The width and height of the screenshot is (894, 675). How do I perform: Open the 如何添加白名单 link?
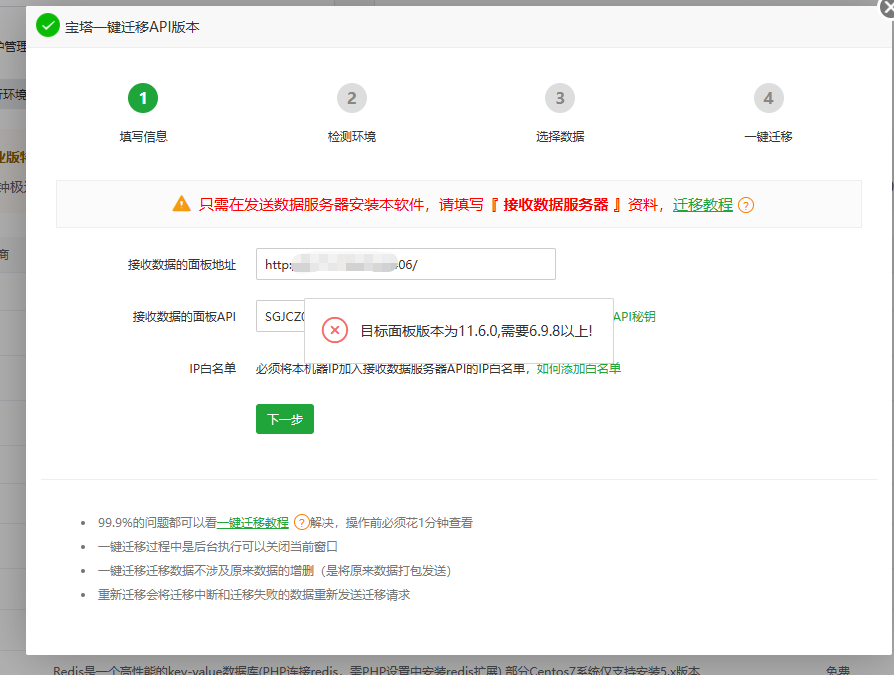point(578,368)
